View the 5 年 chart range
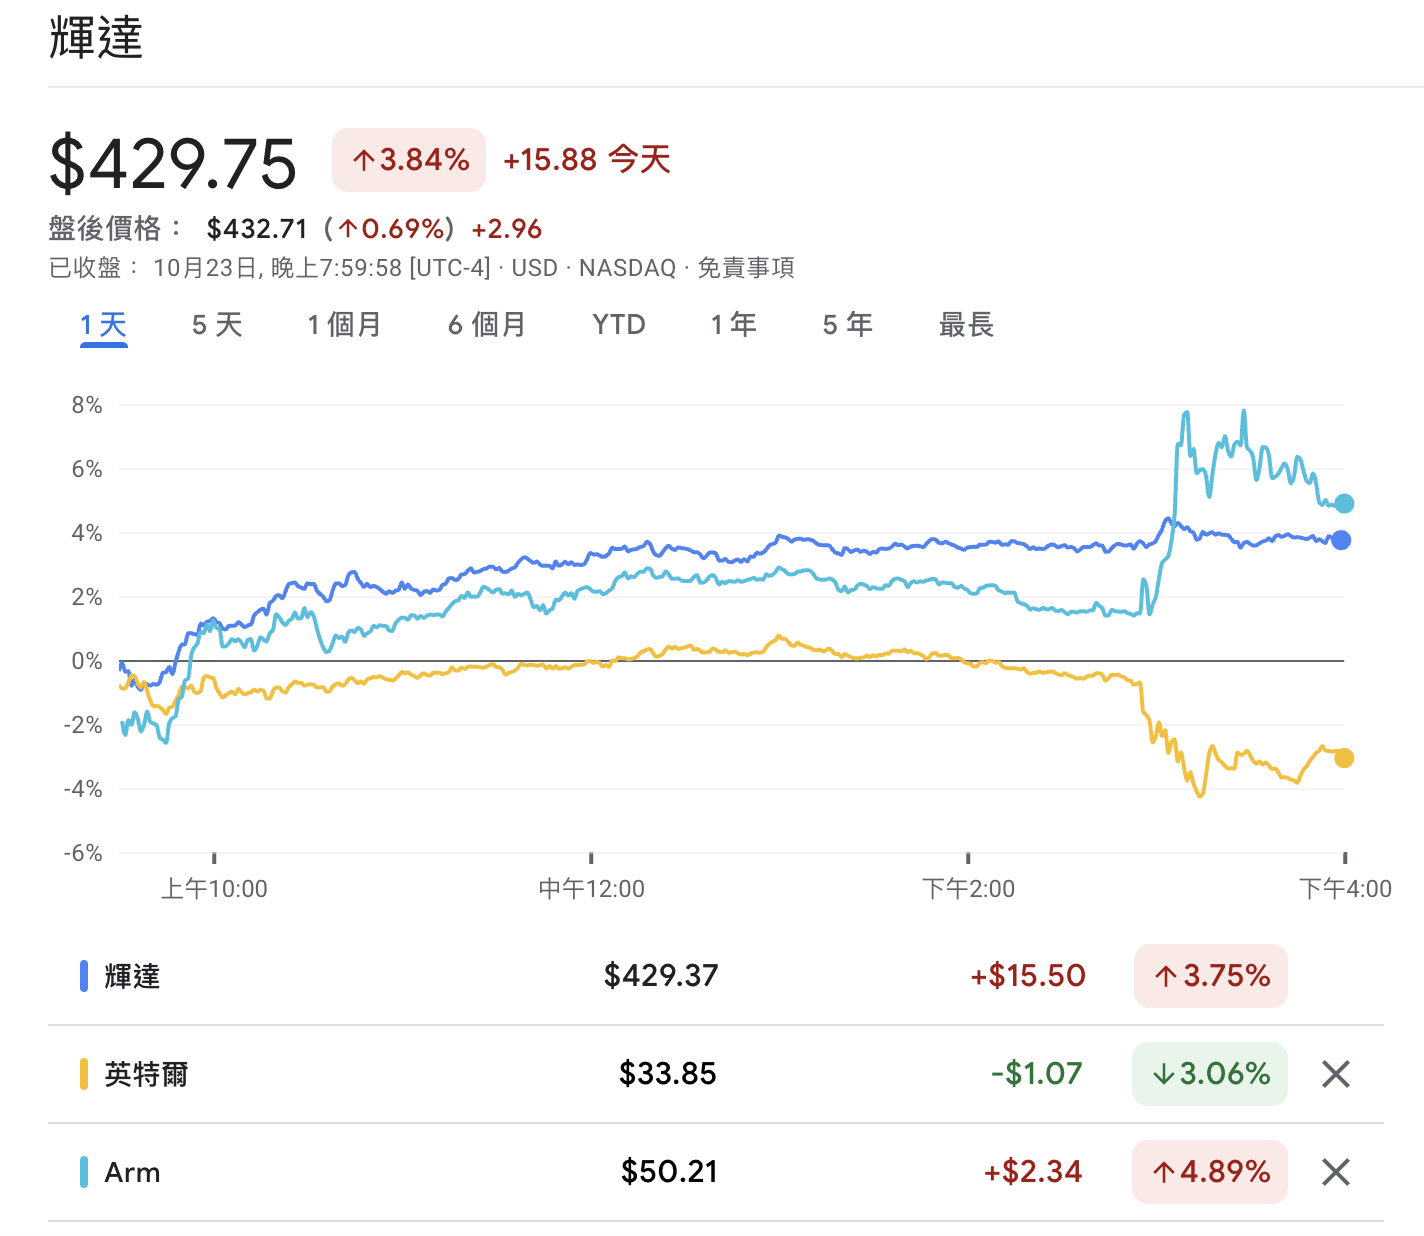The image size is (1424, 1236). (847, 325)
